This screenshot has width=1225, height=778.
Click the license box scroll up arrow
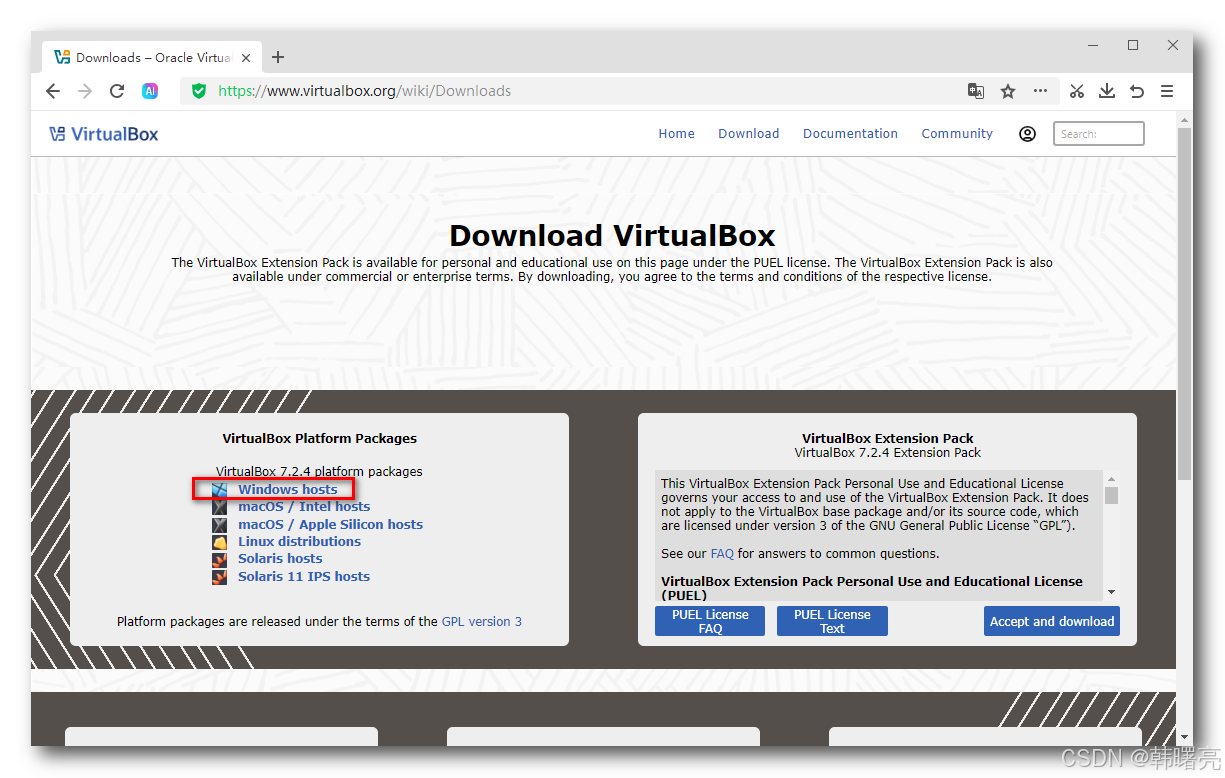point(1111,479)
